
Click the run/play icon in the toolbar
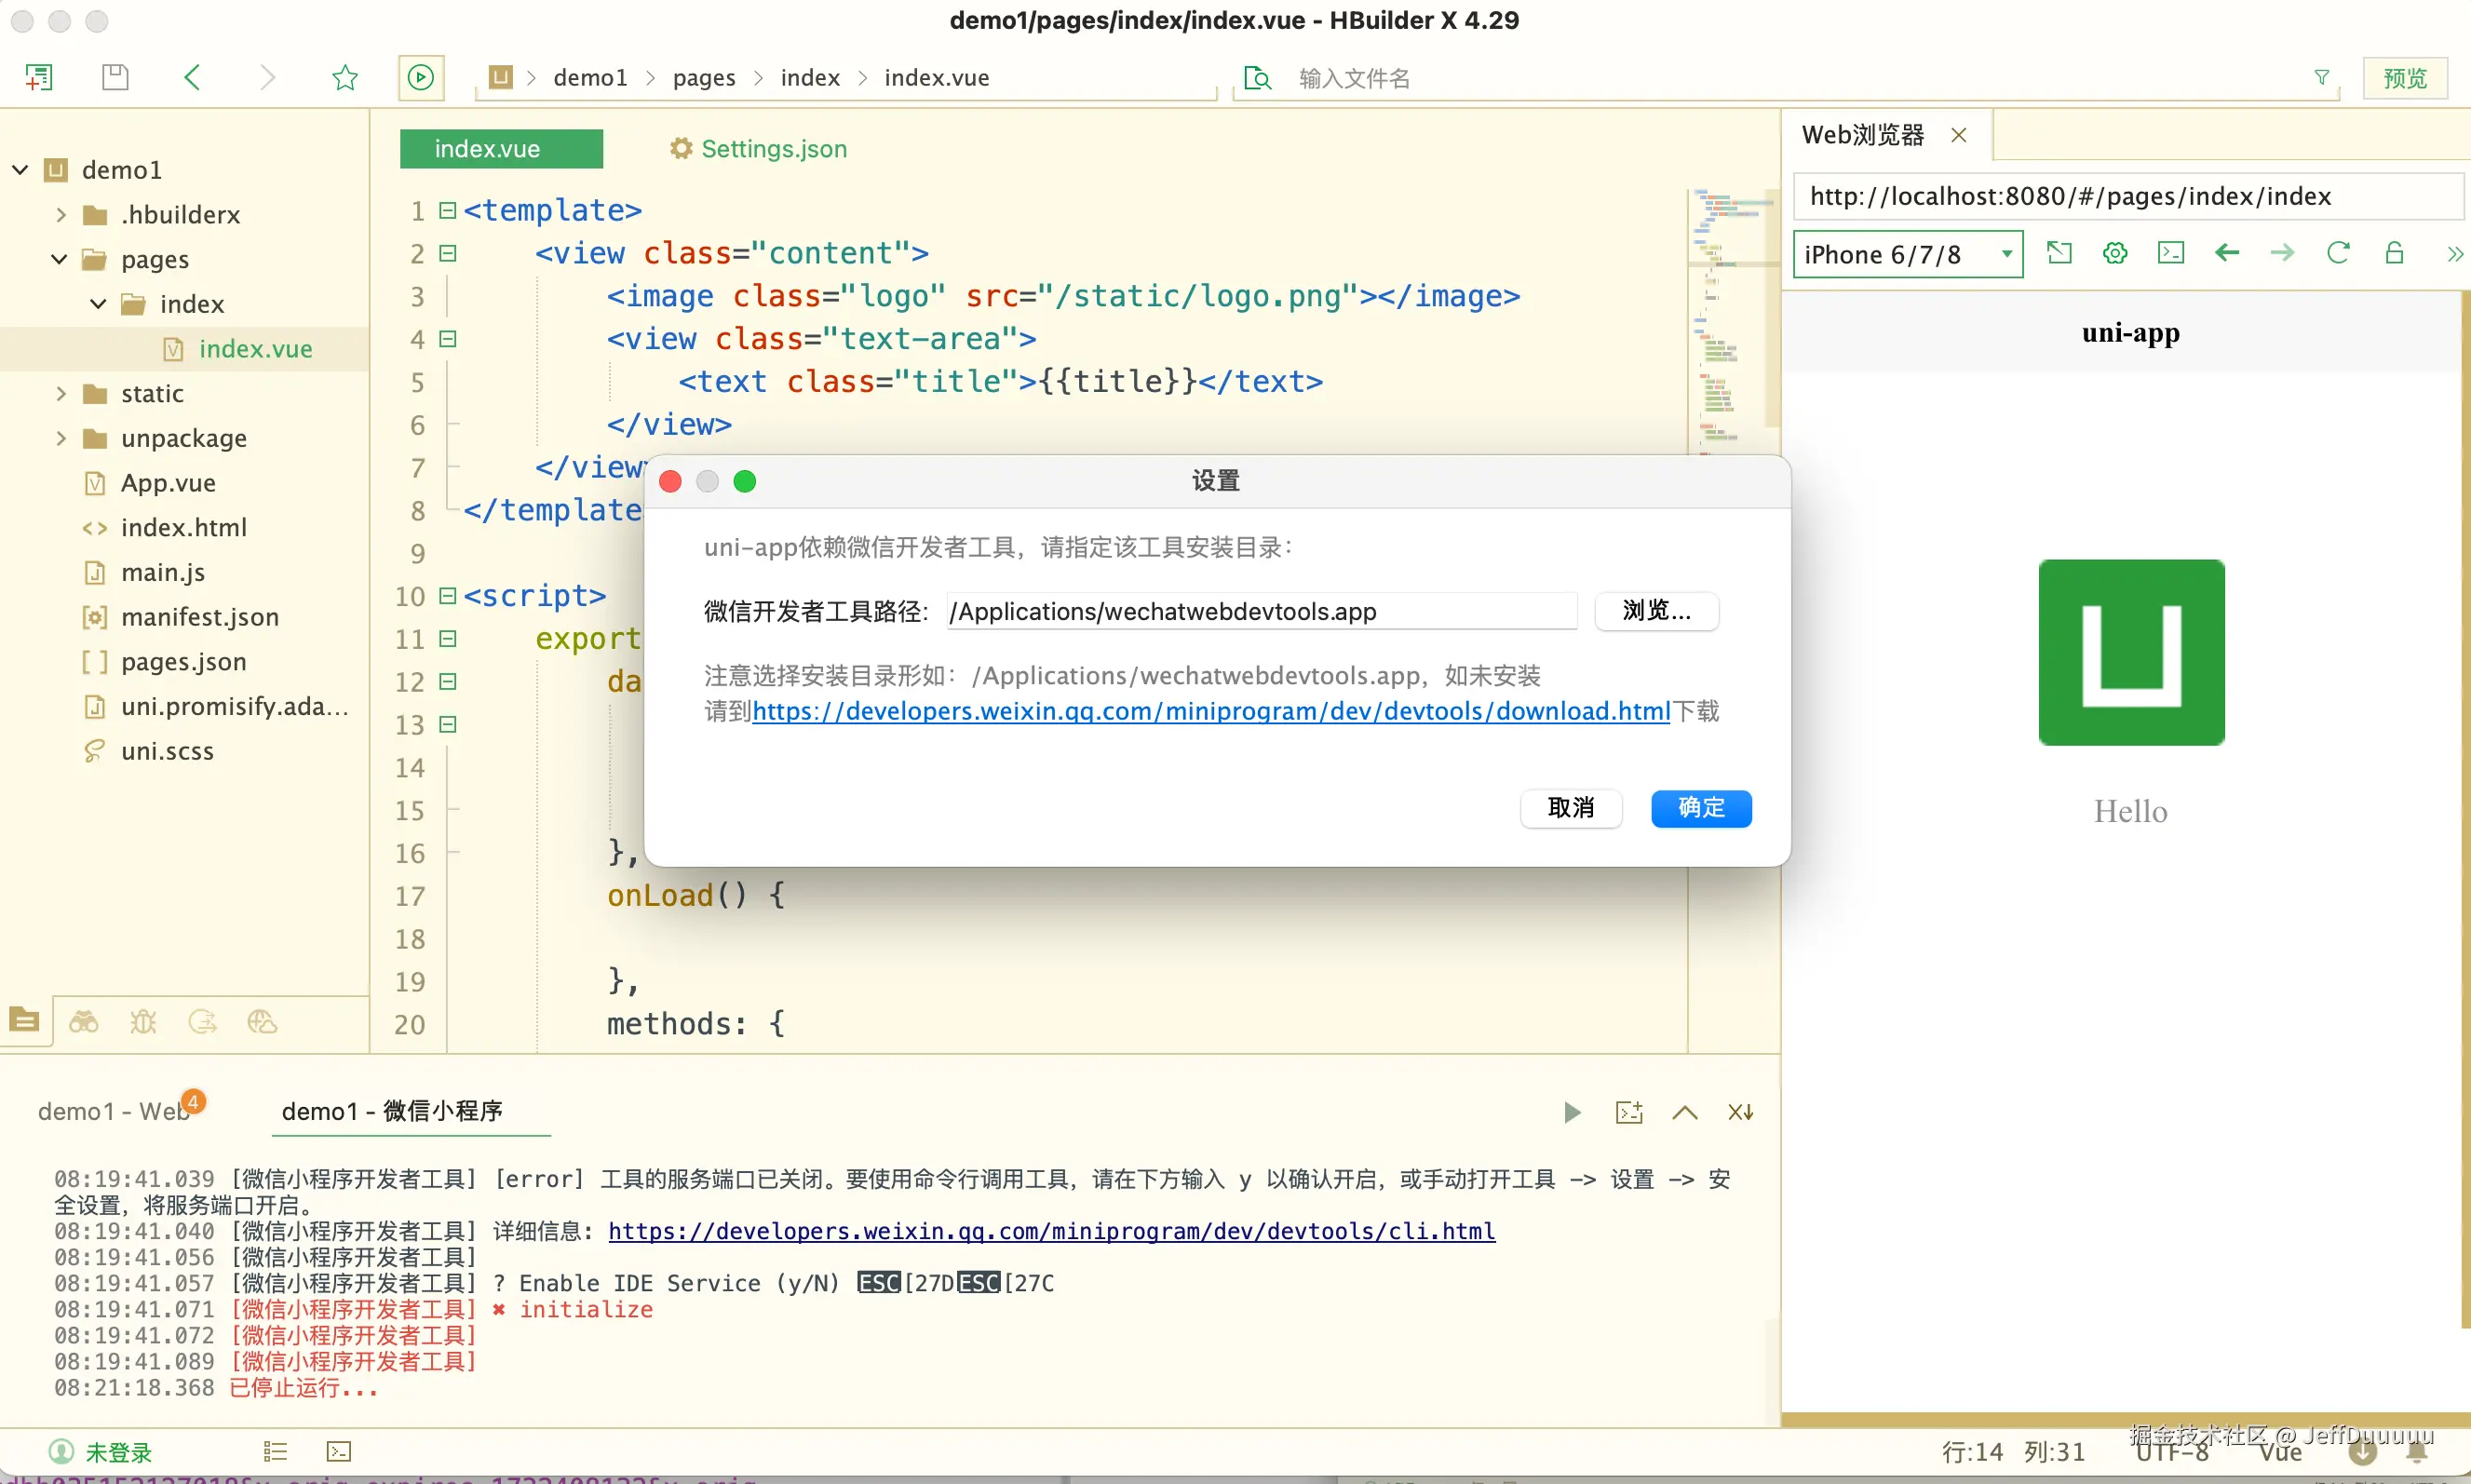(x=421, y=77)
